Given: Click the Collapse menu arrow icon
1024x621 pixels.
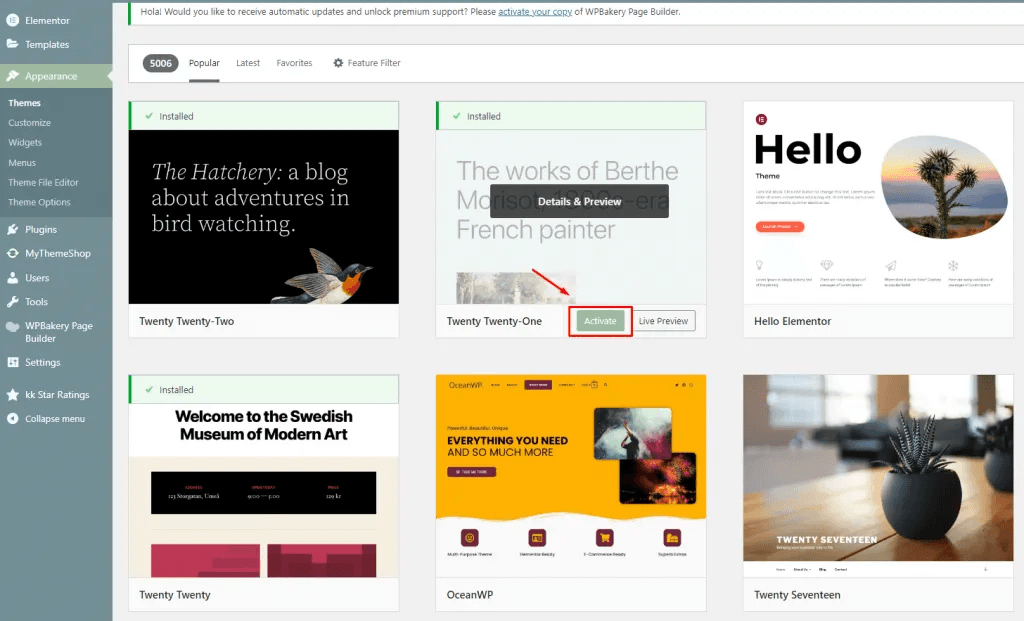Looking at the screenshot, I should (12, 419).
